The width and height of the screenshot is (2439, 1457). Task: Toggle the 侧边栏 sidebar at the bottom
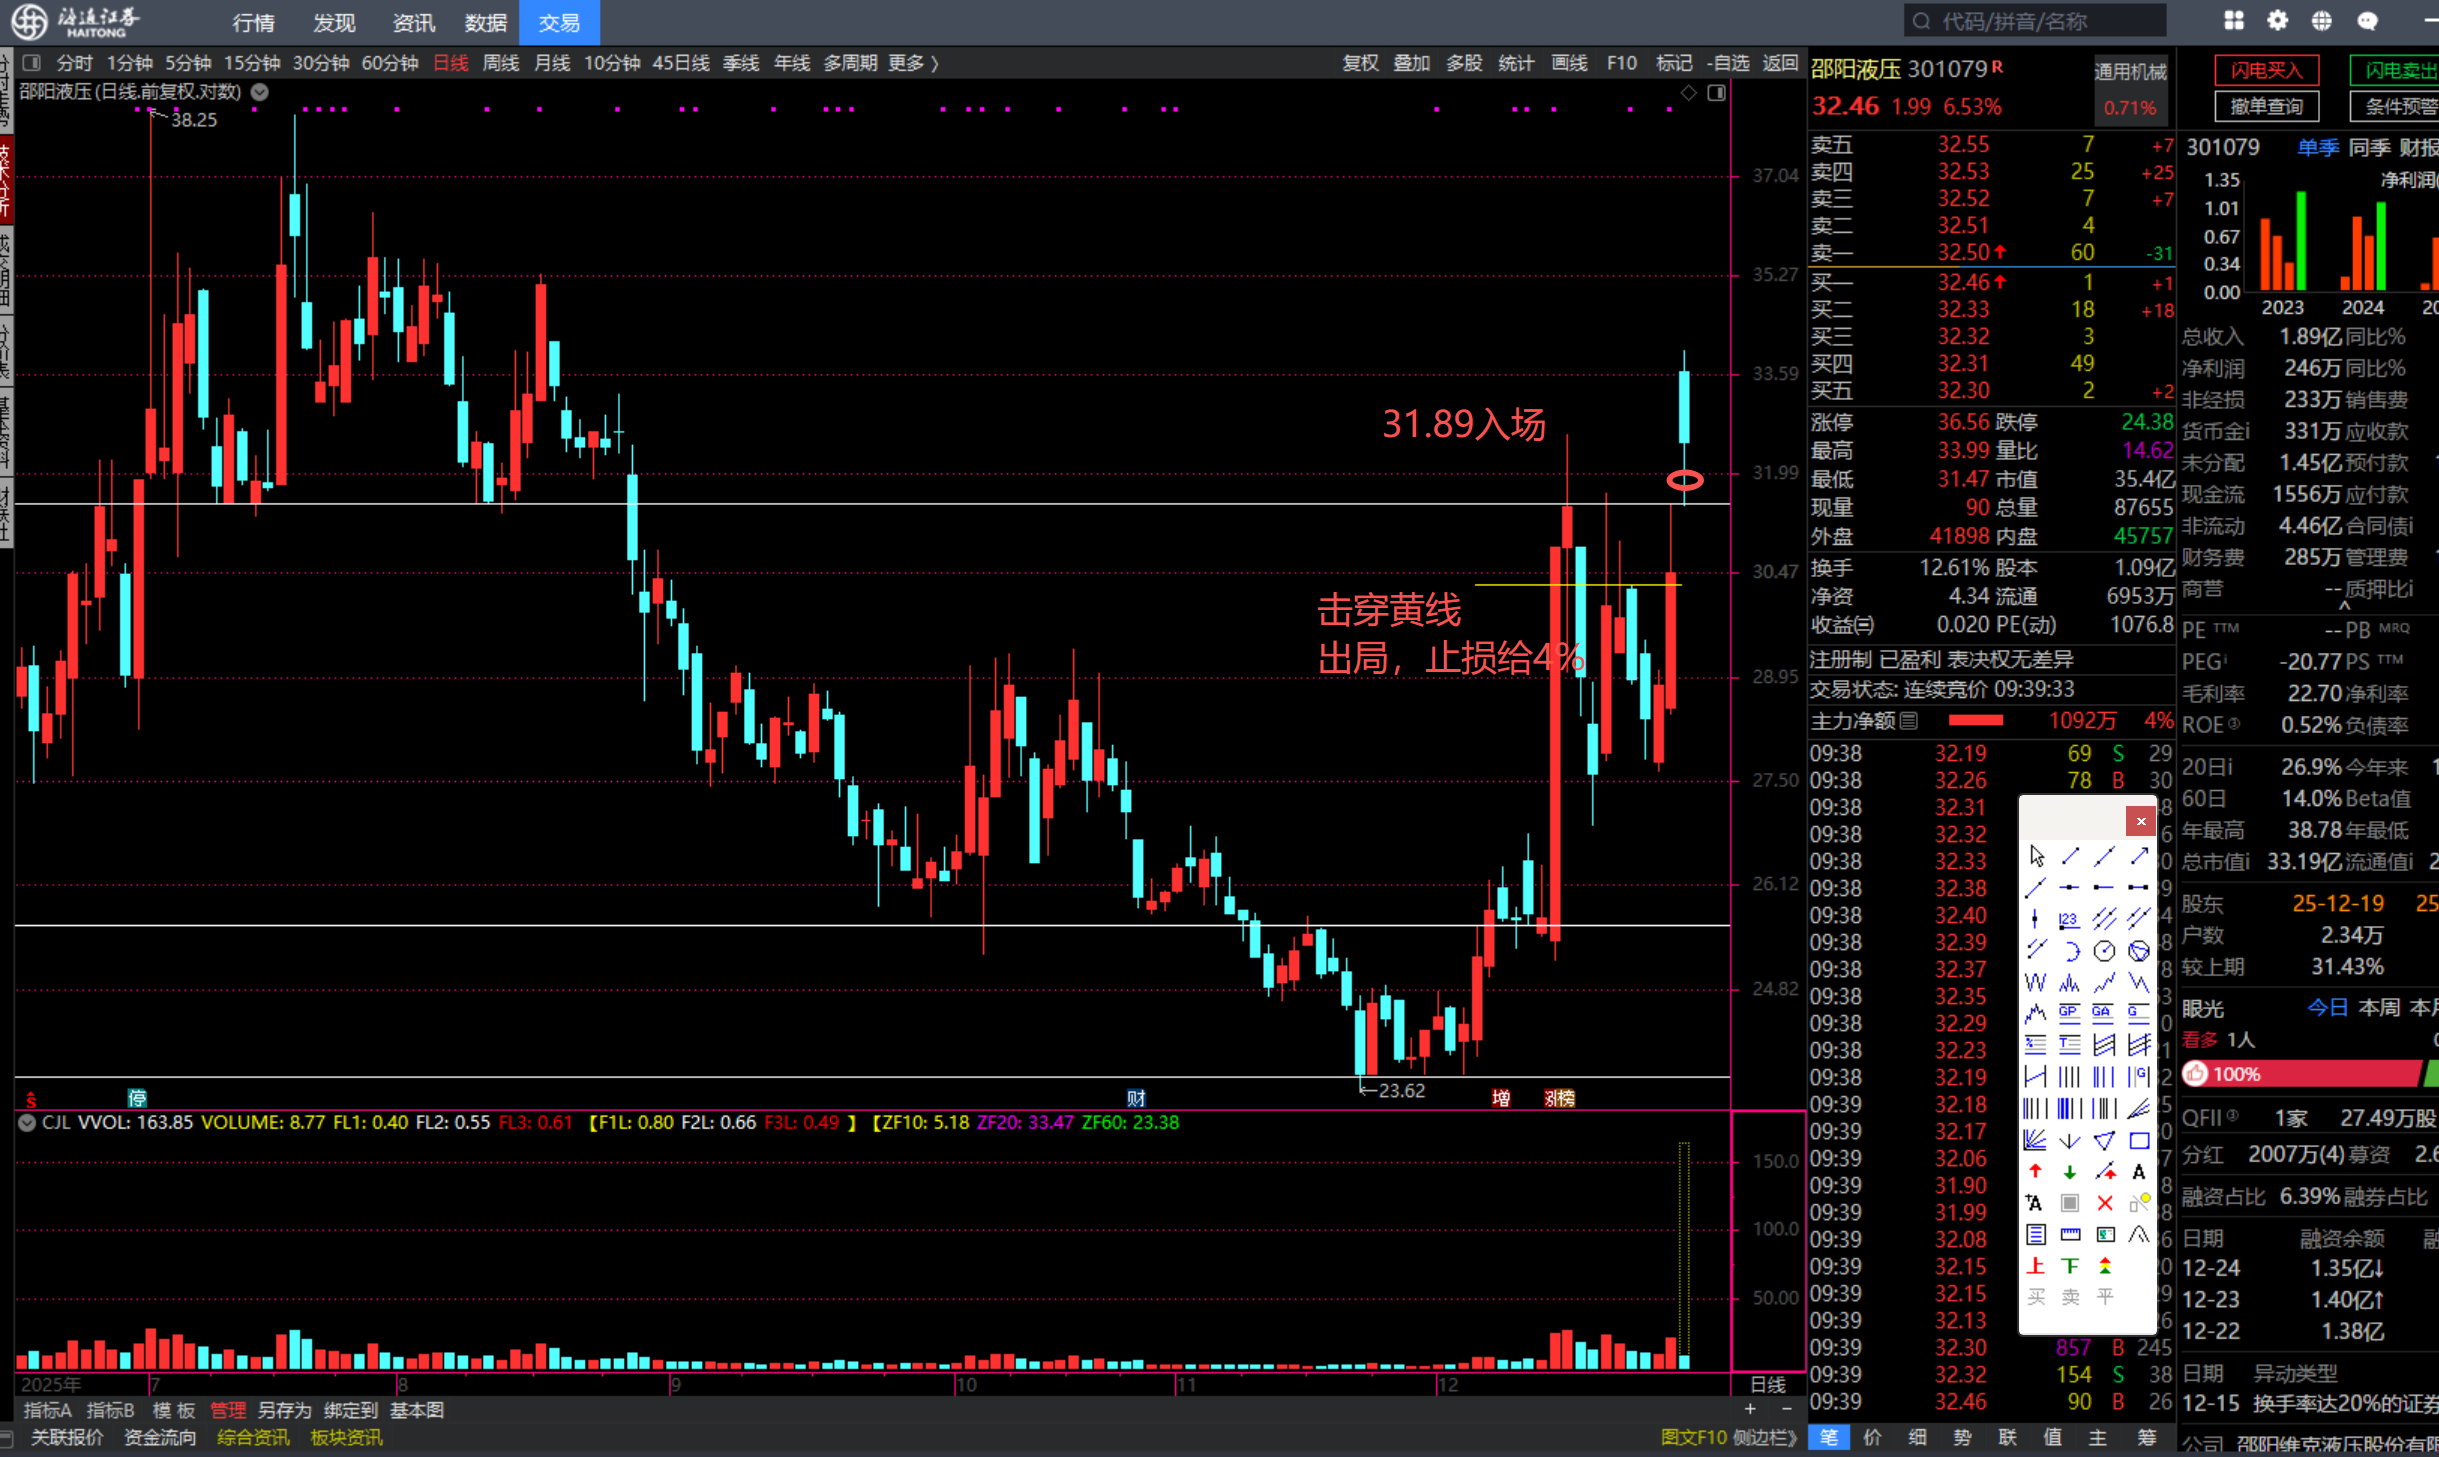1765,1437
